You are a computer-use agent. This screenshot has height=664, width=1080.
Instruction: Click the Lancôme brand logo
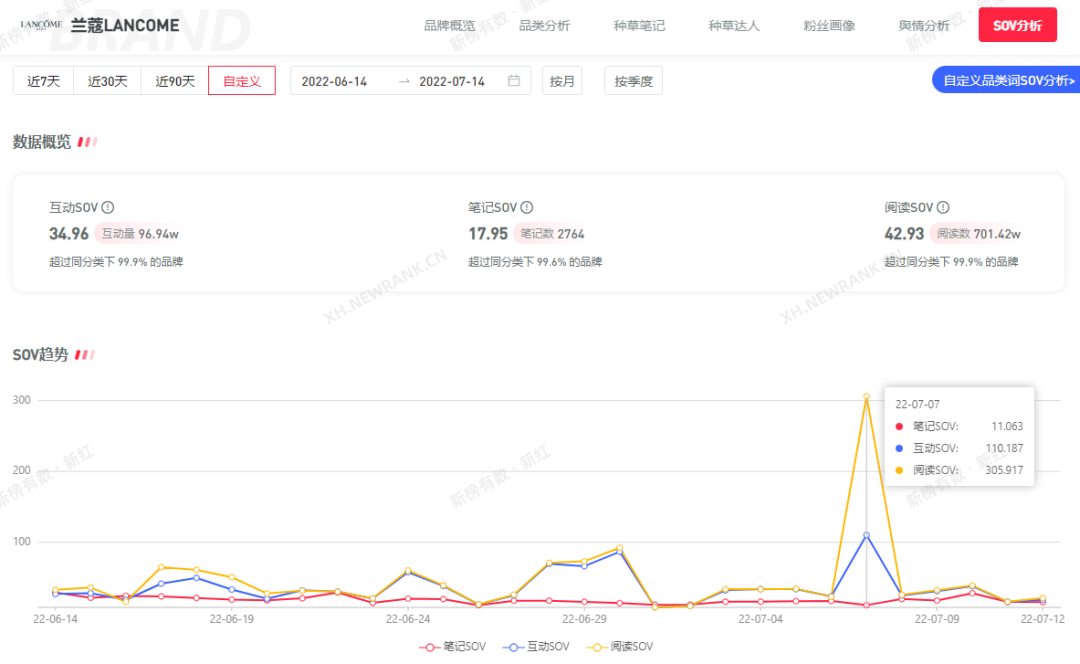click(42, 25)
